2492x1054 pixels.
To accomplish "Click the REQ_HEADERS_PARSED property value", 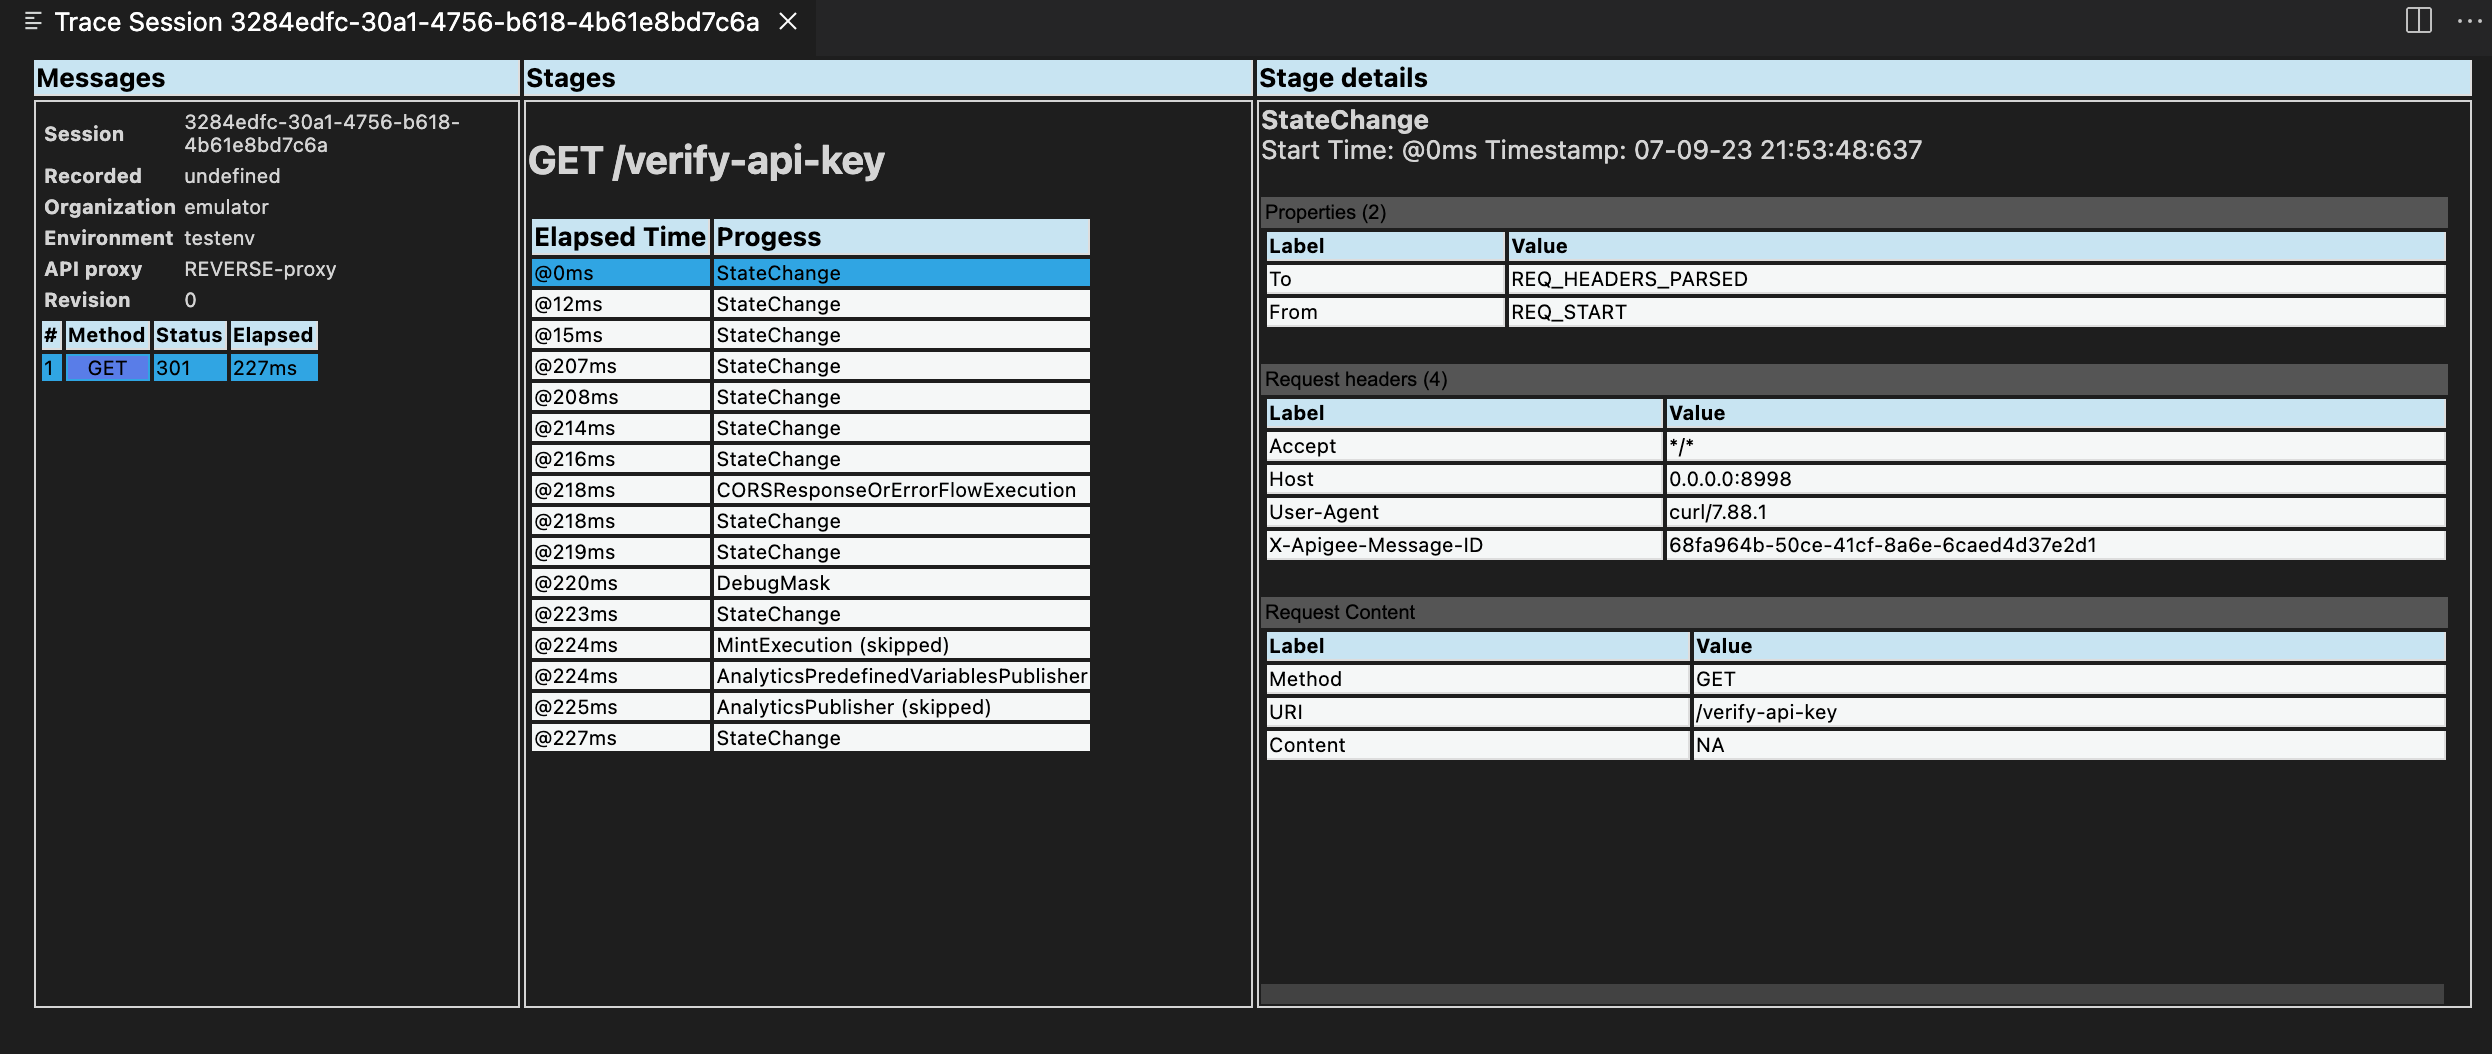I will click(x=1630, y=279).
